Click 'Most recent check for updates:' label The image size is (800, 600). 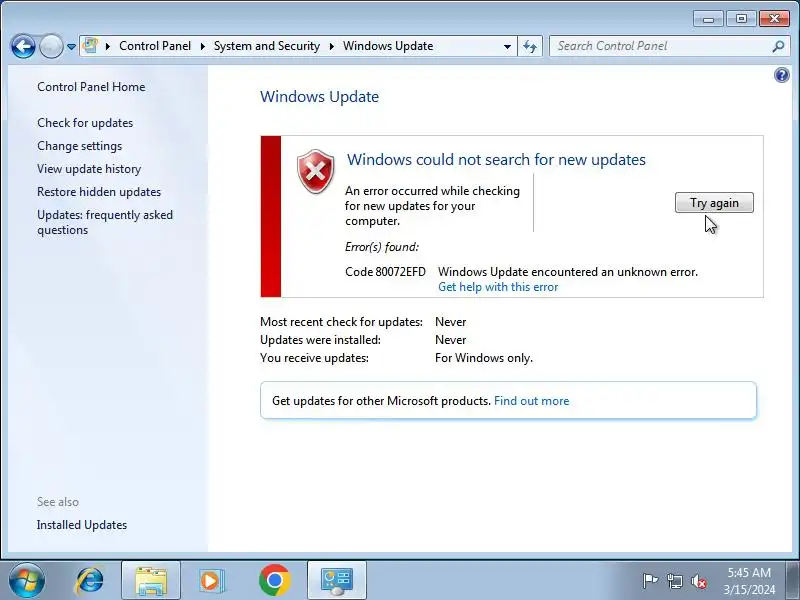coord(341,322)
